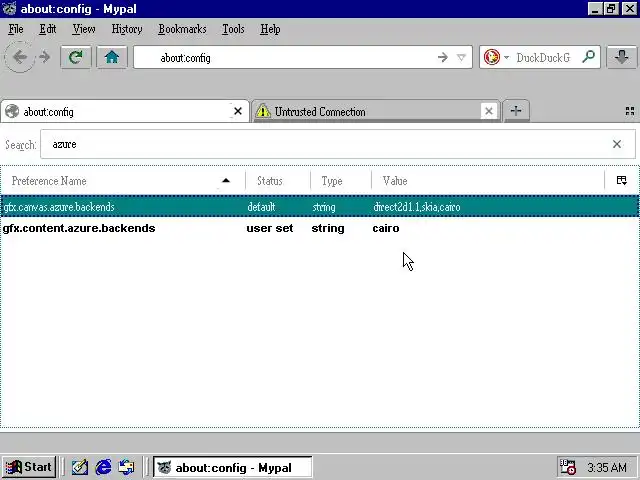Screen dimensions: 640x480
Task: Click the notepad quick launch icon
Action: point(80,467)
